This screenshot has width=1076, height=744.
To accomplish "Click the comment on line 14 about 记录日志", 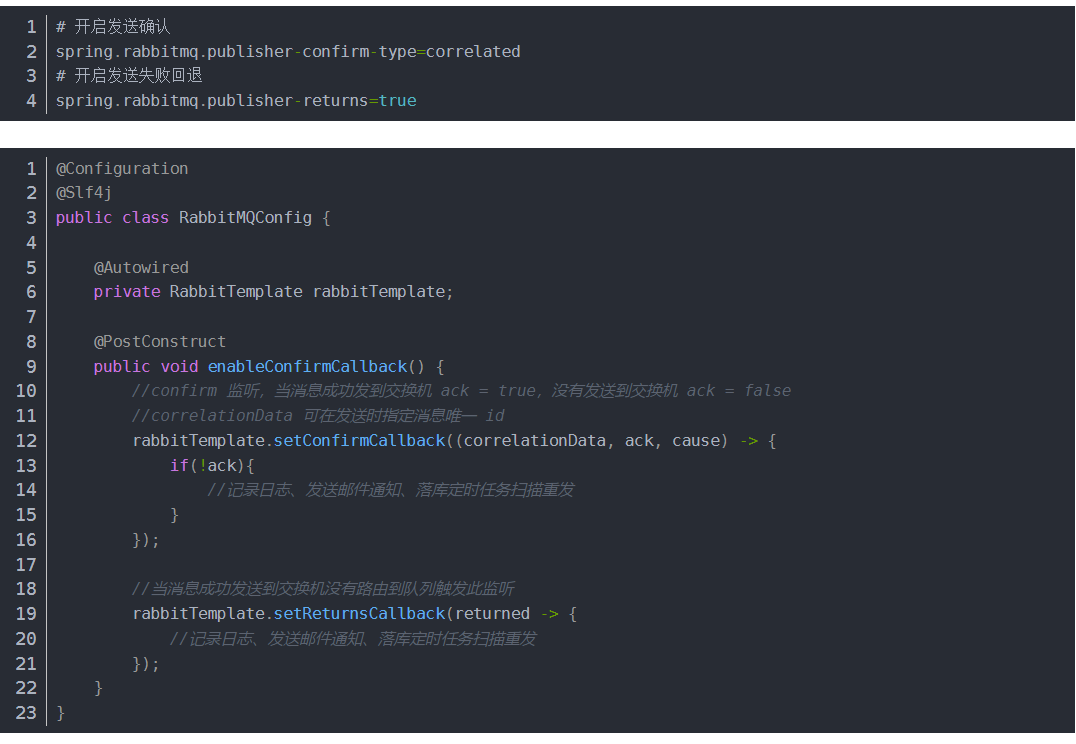I will (x=390, y=490).
